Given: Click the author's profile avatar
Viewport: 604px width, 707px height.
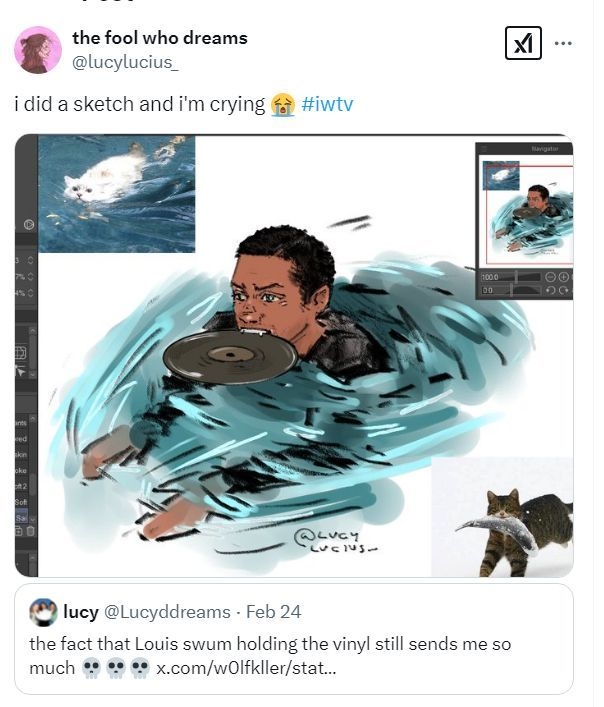Looking at the screenshot, I should (38, 49).
